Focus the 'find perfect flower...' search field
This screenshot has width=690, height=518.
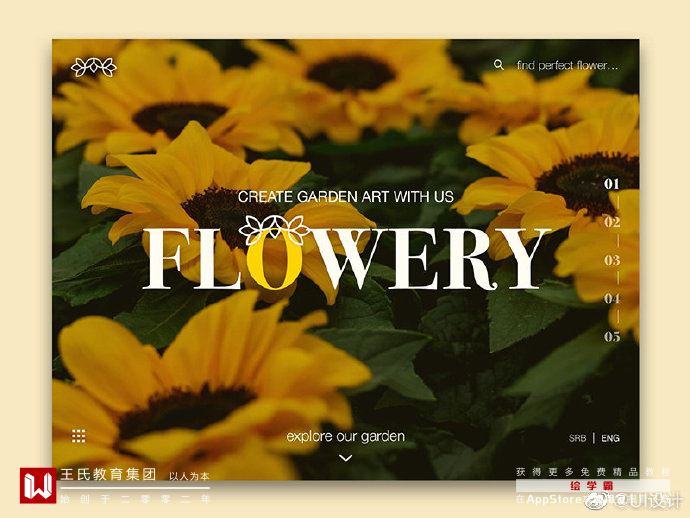click(567, 66)
